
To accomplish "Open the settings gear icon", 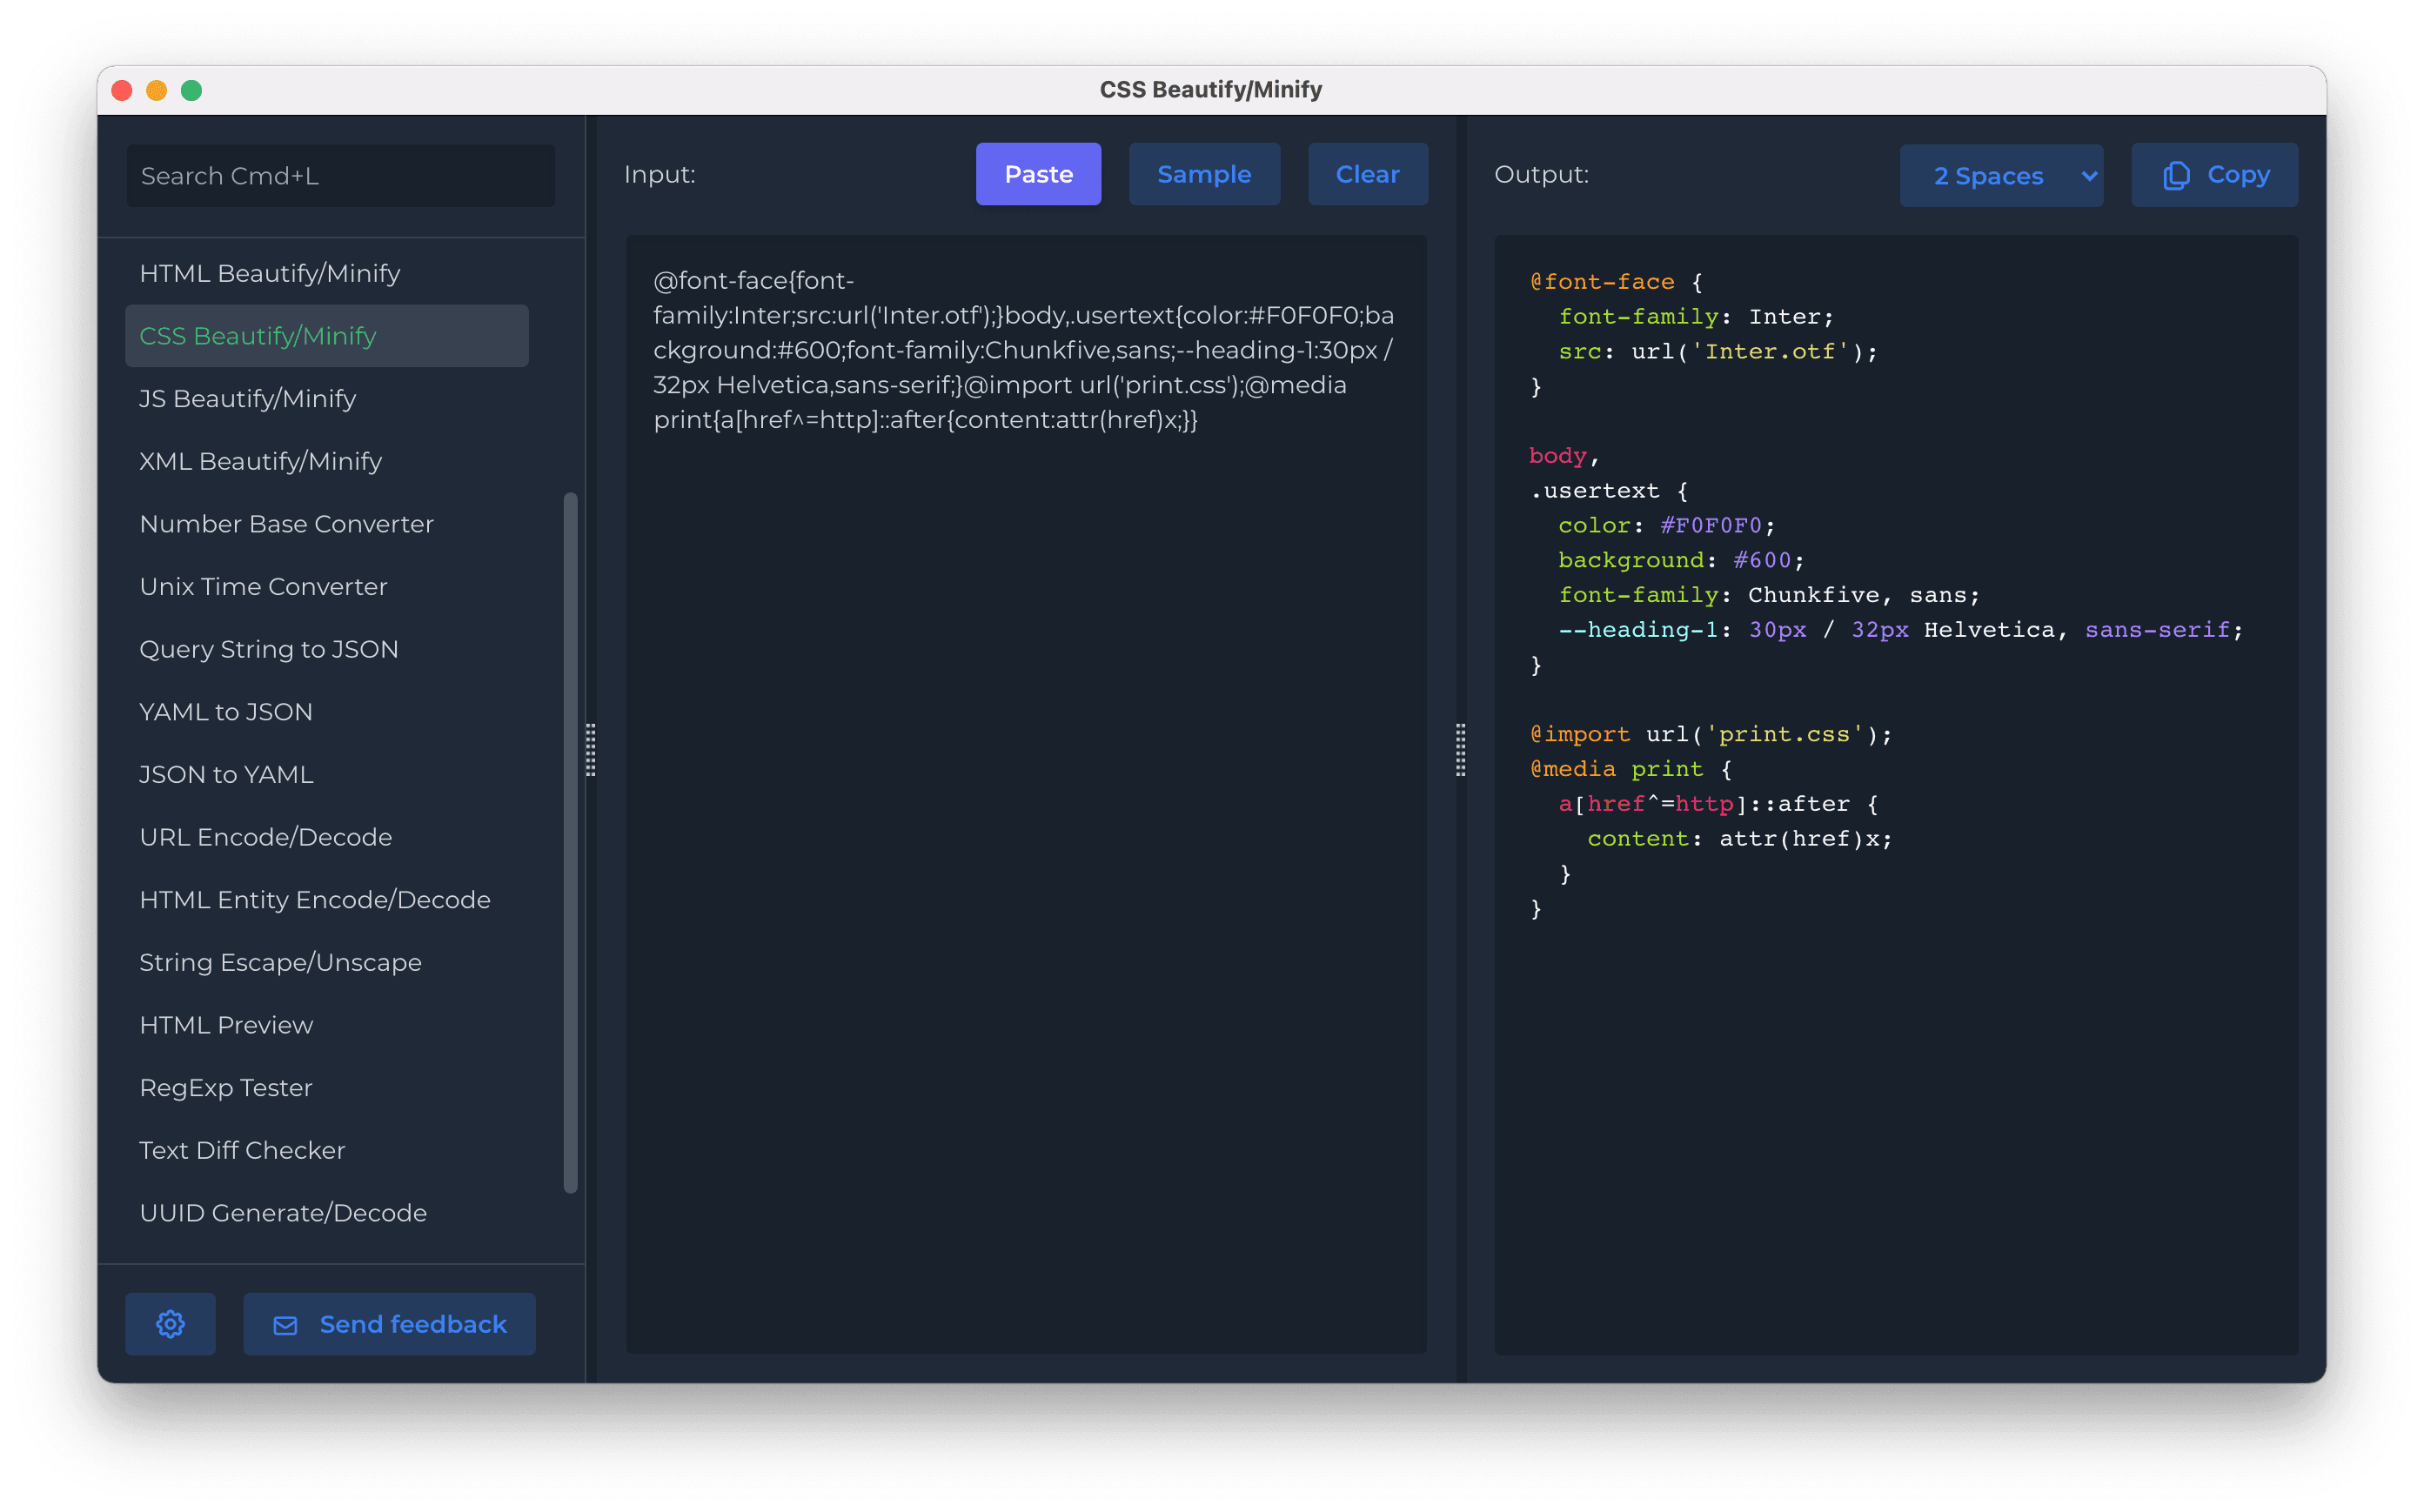I will pos(170,1323).
